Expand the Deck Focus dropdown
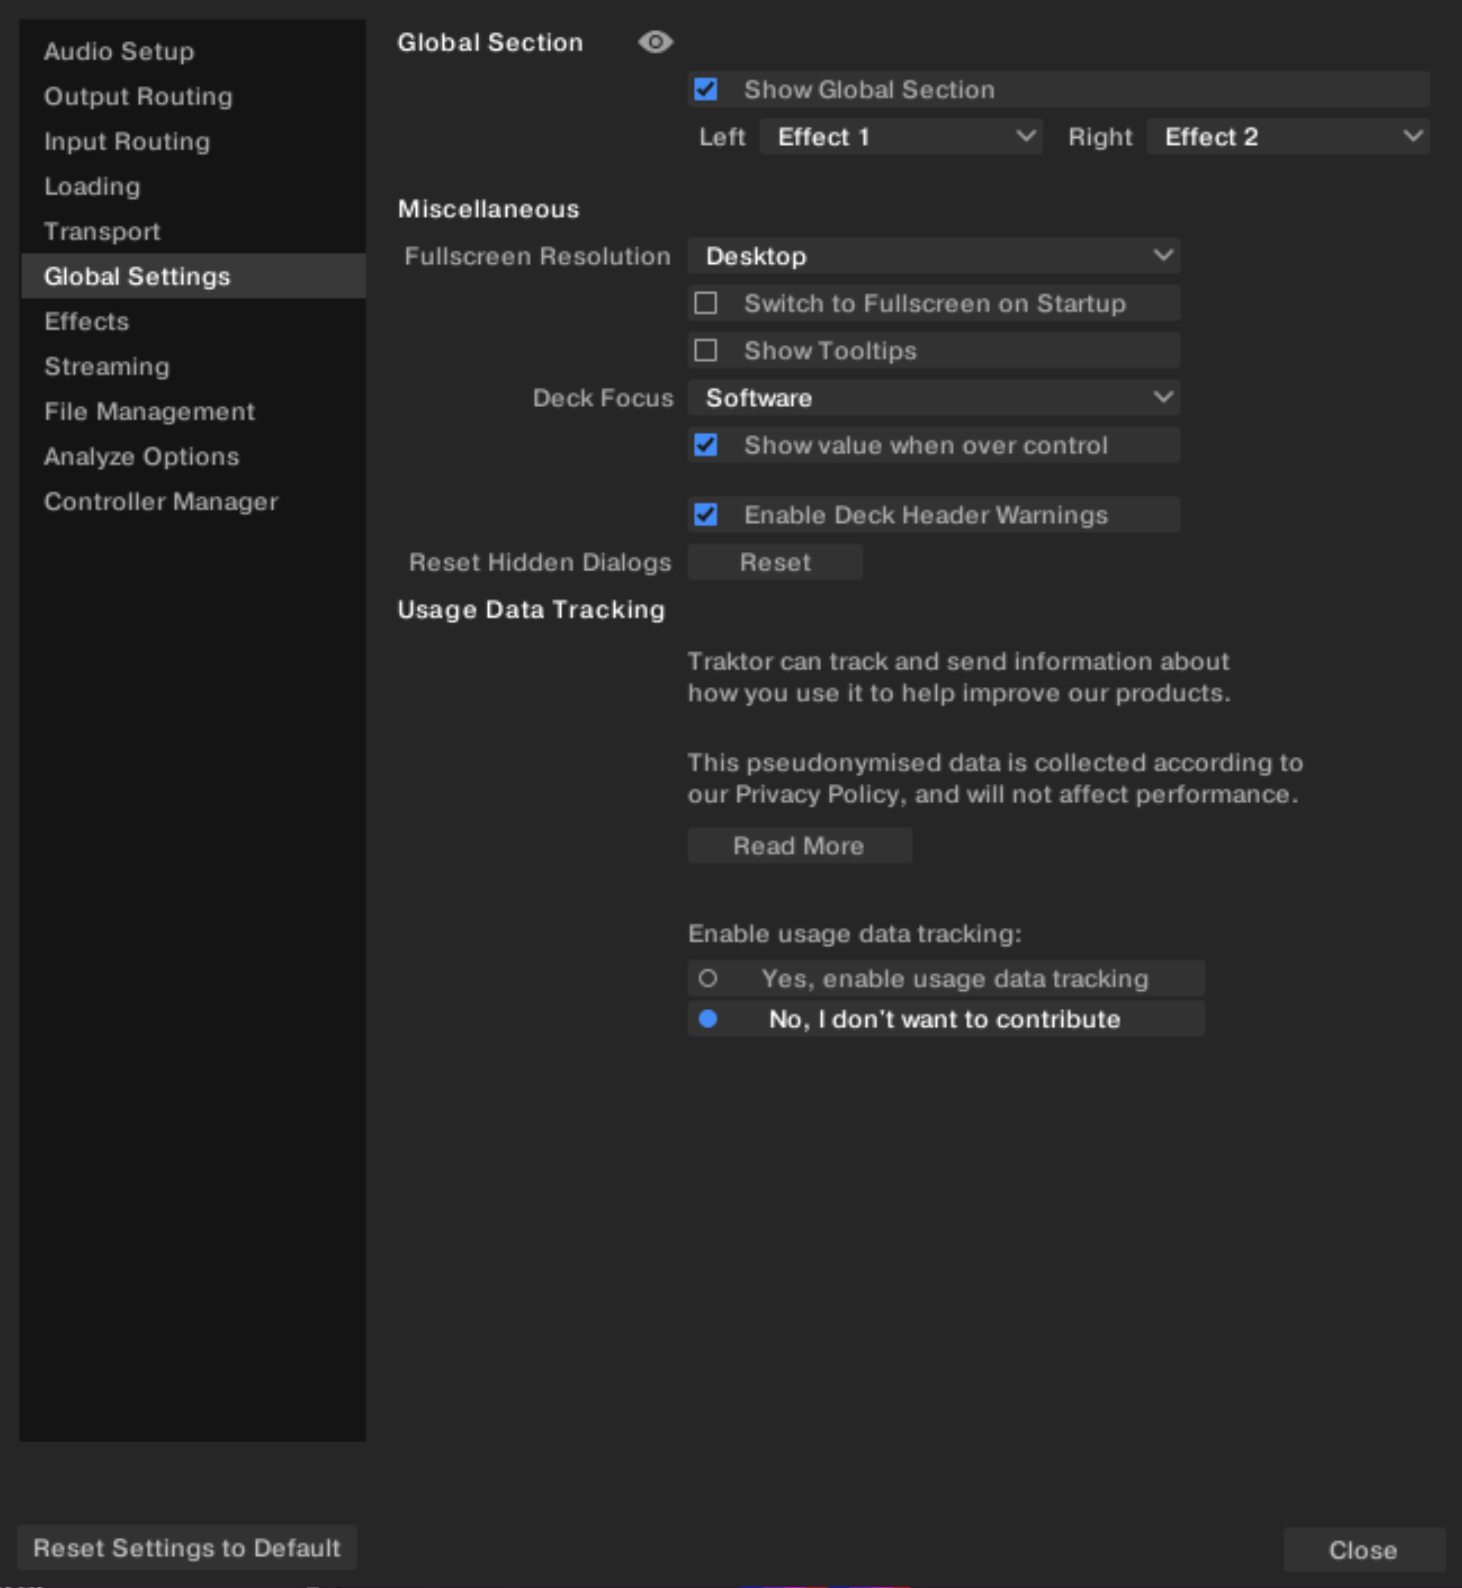This screenshot has width=1462, height=1588. pyautogui.click(x=934, y=398)
